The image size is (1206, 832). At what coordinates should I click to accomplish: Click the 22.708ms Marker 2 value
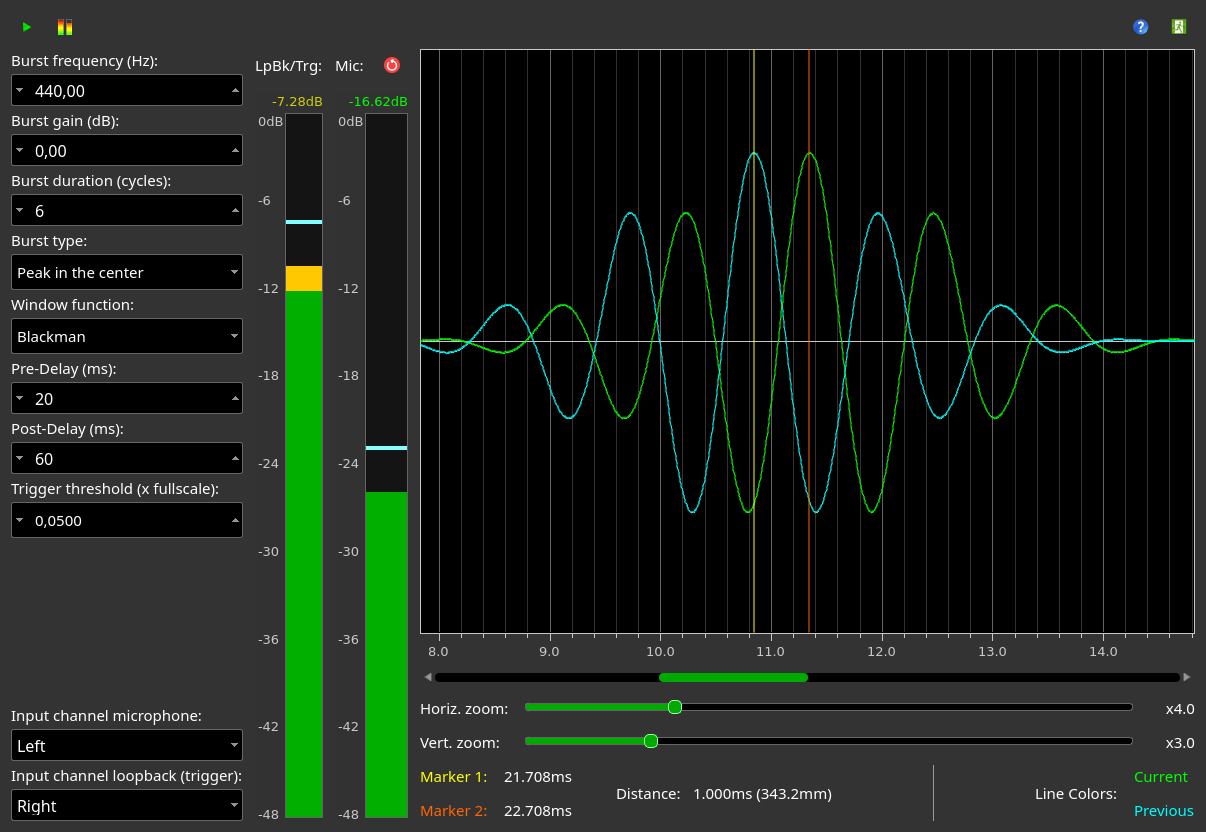point(538,811)
